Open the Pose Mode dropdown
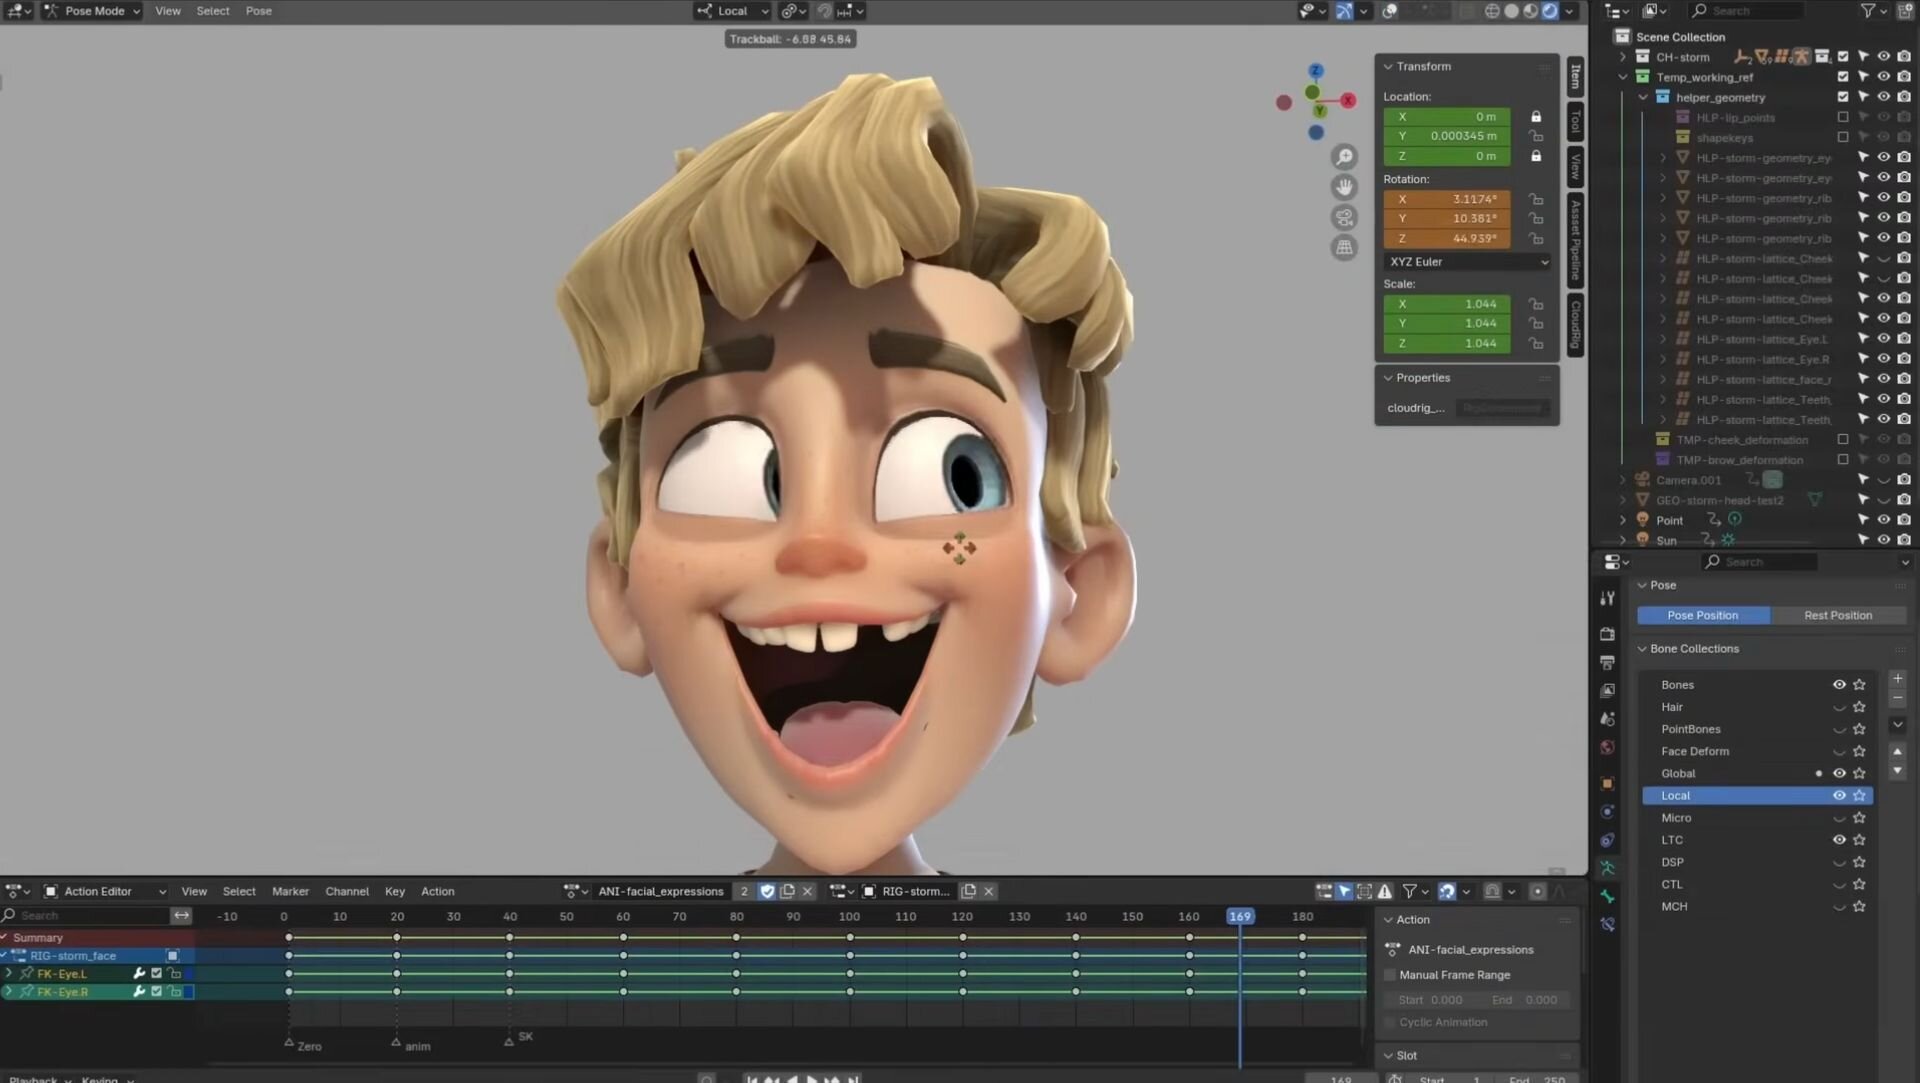The height and width of the screenshot is (1083, 1920). click(94, 11)
